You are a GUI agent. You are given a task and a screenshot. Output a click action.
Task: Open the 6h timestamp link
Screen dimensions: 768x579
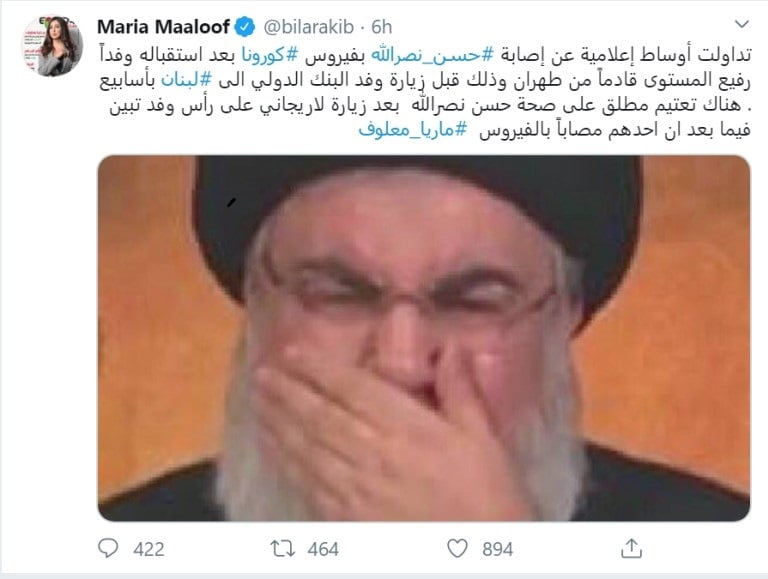[382, 27]
